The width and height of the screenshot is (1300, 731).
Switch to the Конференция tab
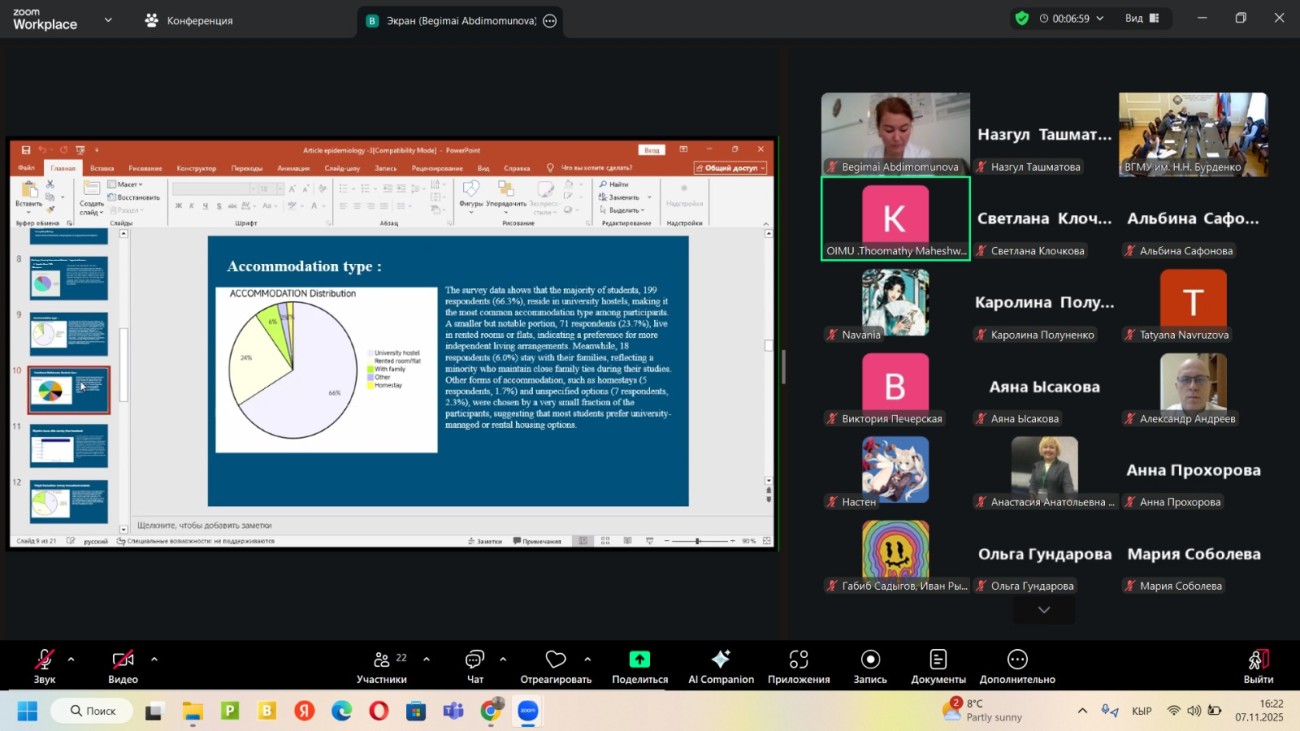coord(189,20)
